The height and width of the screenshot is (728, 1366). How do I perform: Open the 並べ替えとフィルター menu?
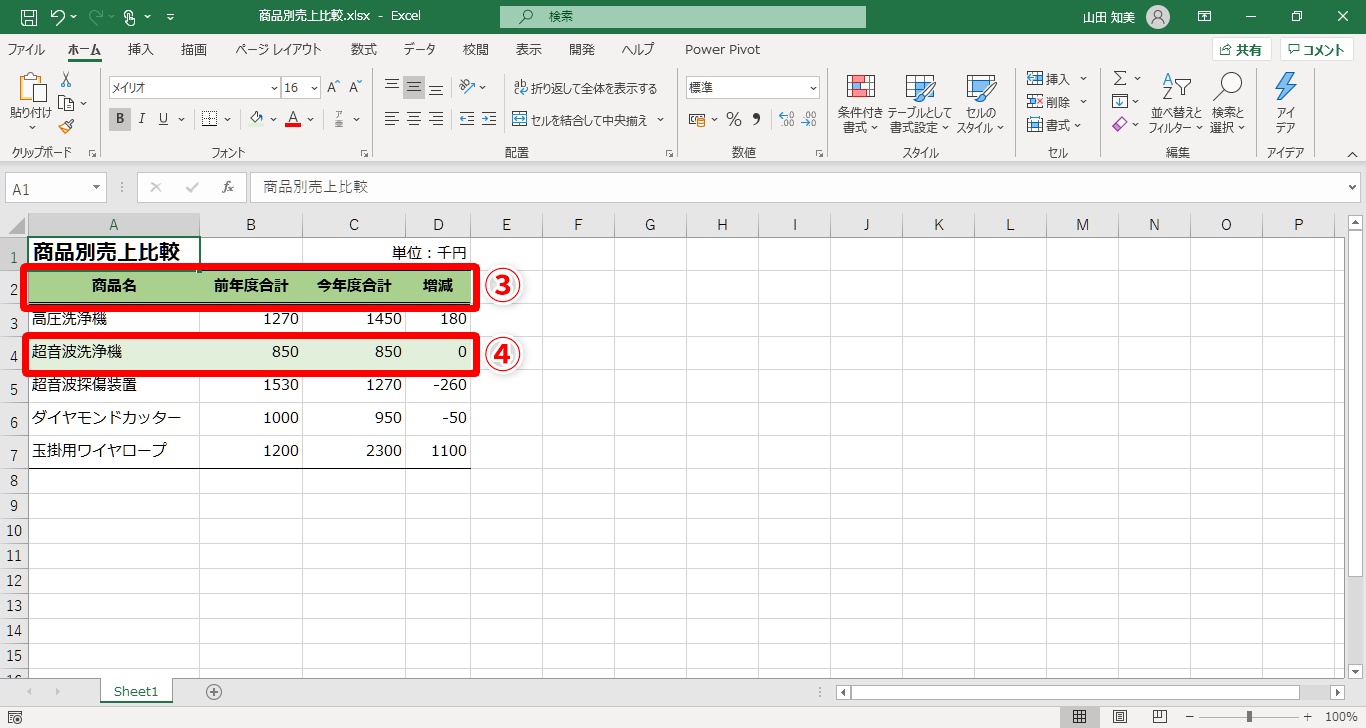coord(1175,104)
